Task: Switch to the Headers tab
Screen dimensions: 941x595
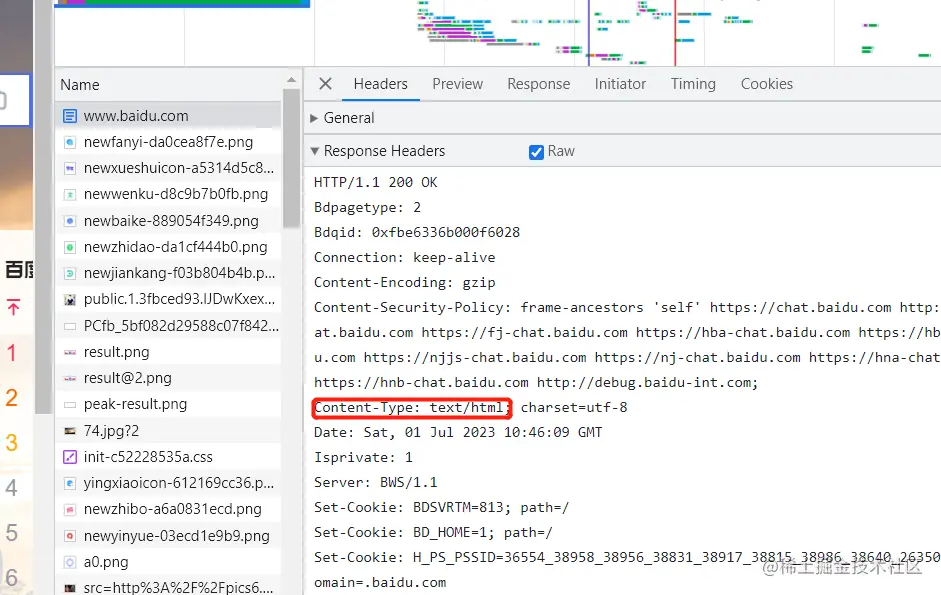Action: (x=380, y=84)
